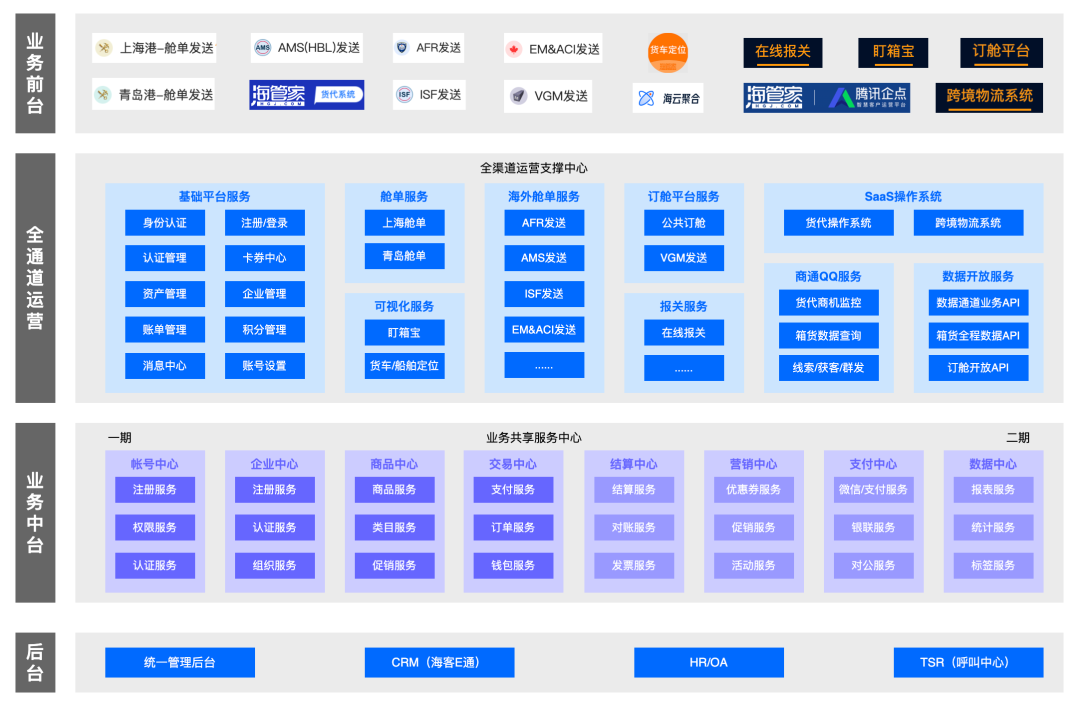Select 数据通道业务API in 数据开放服务

(x=978, y=302)
